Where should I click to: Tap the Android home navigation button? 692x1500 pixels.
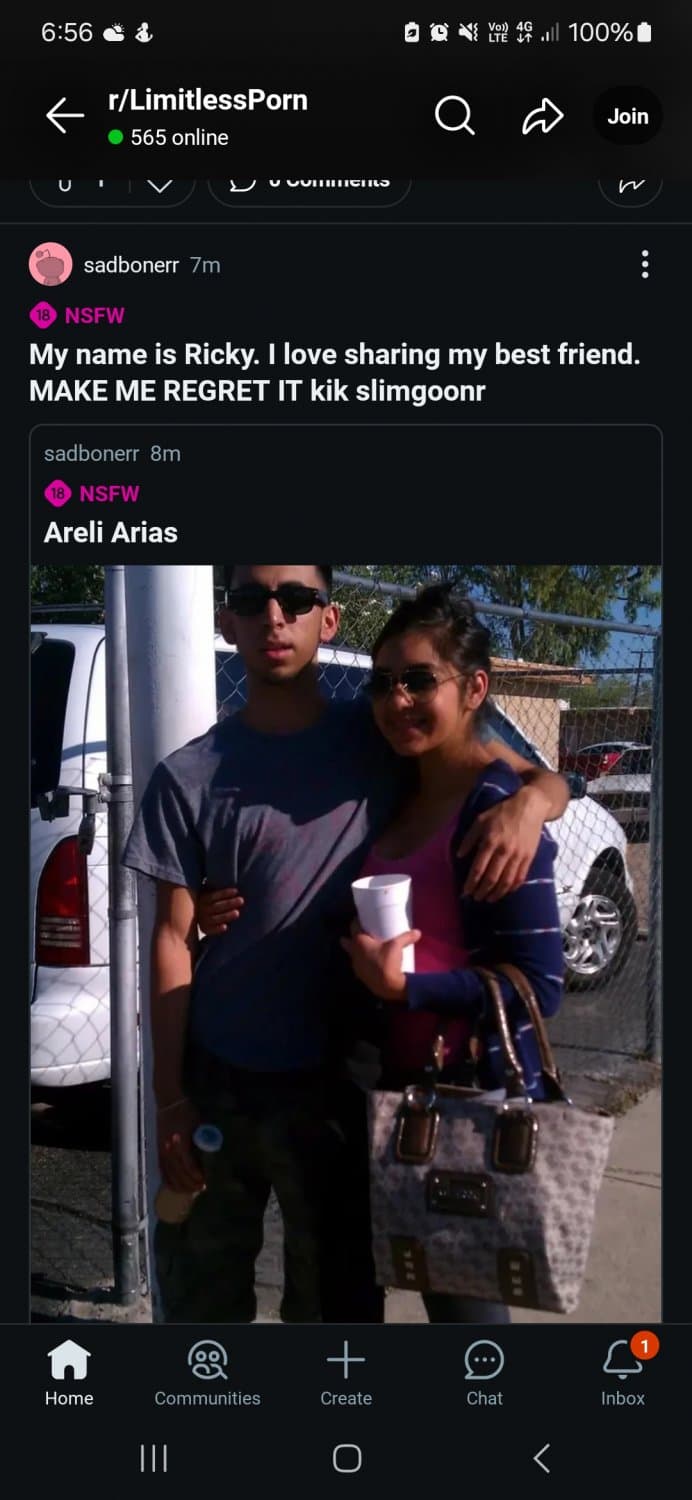[347, 1459]
